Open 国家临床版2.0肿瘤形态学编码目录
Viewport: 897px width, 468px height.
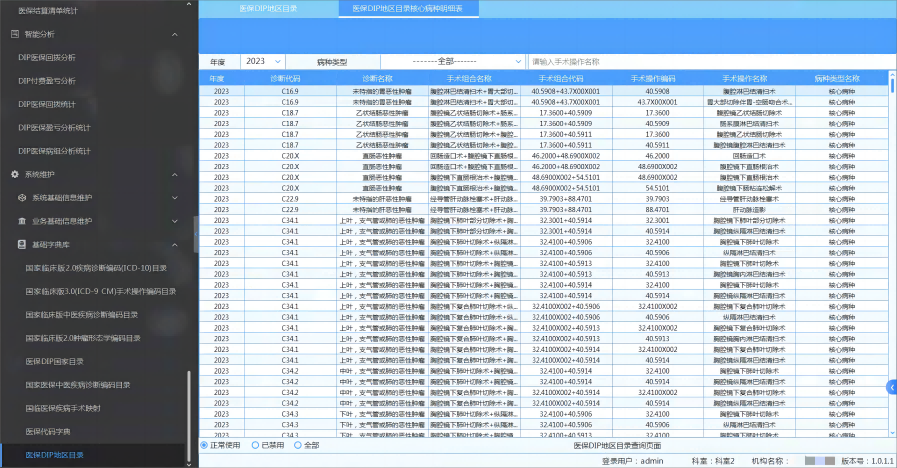coord(83,338)
